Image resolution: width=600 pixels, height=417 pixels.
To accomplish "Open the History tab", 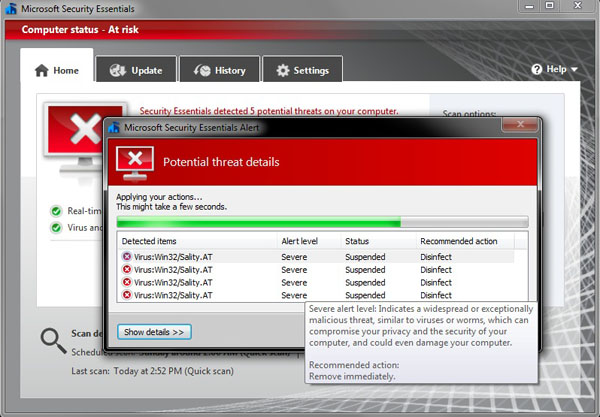I will 220,69.
